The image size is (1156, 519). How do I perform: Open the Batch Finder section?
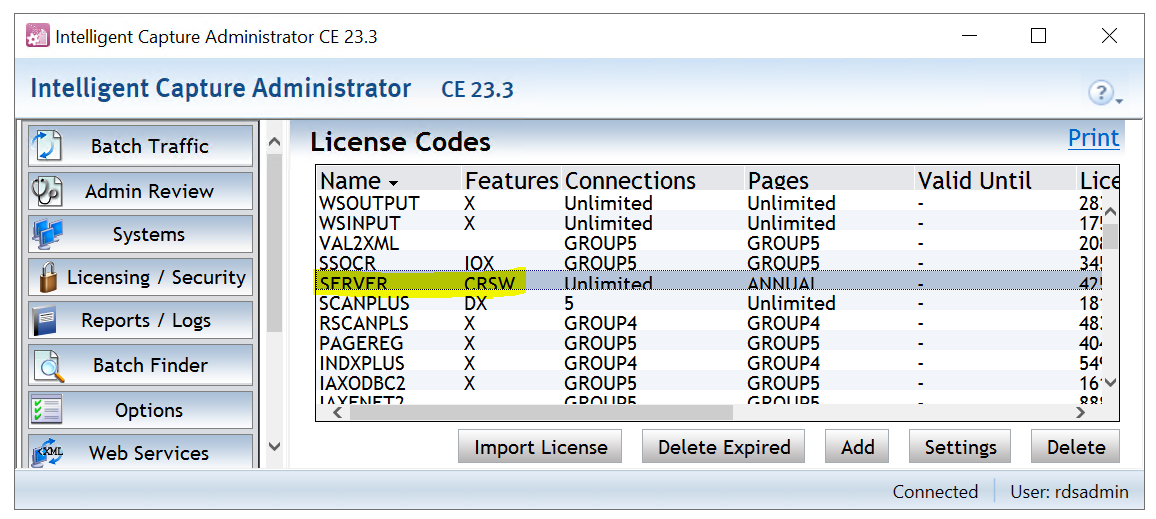click(141, 366)
